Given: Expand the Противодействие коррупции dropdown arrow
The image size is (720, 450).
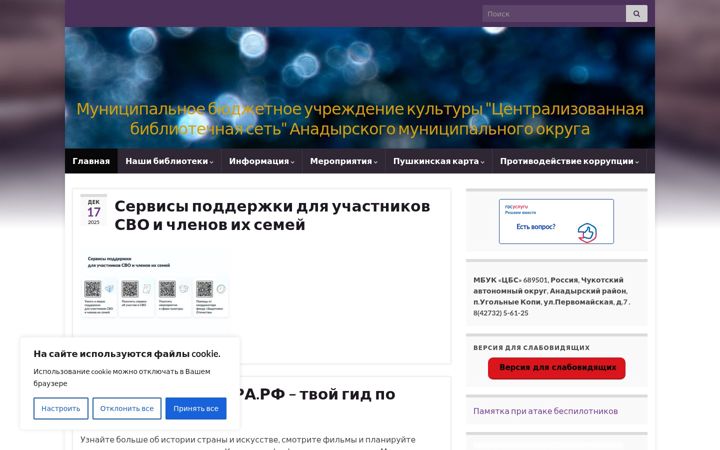Looking at the screenshot, I should point(637,162).
